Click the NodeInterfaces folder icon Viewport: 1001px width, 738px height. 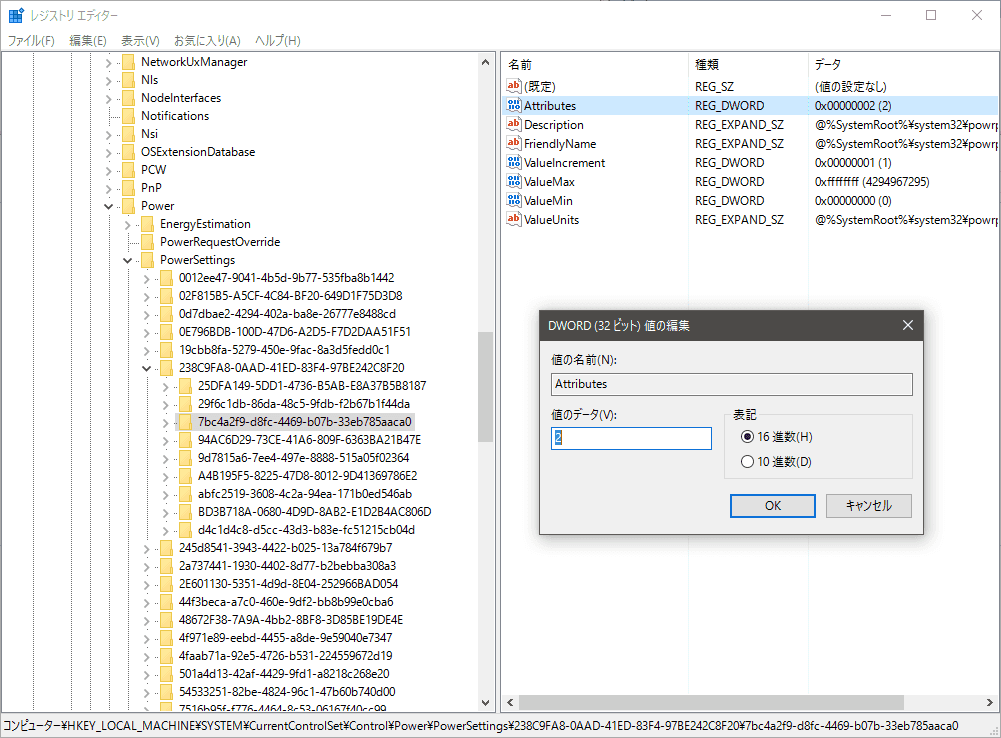(128, 98)
